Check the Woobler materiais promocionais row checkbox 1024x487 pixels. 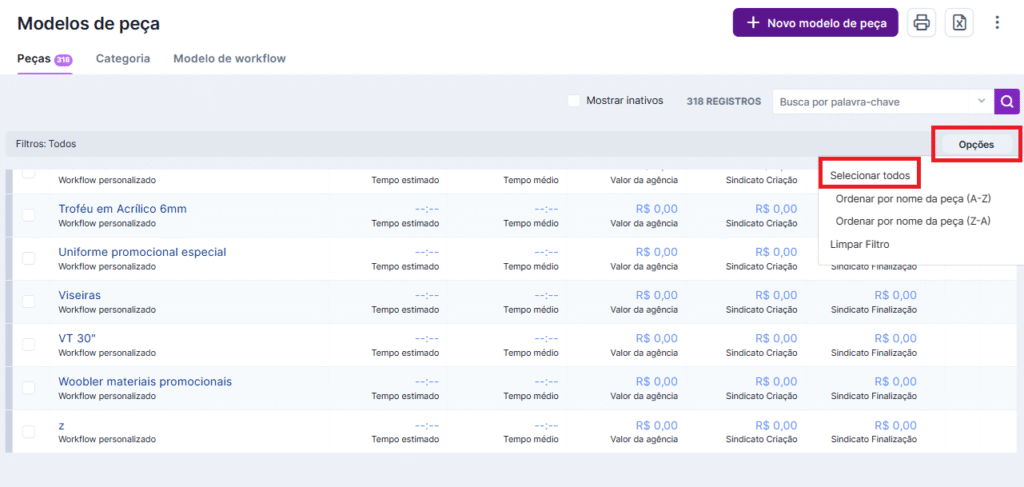[29, 387]
